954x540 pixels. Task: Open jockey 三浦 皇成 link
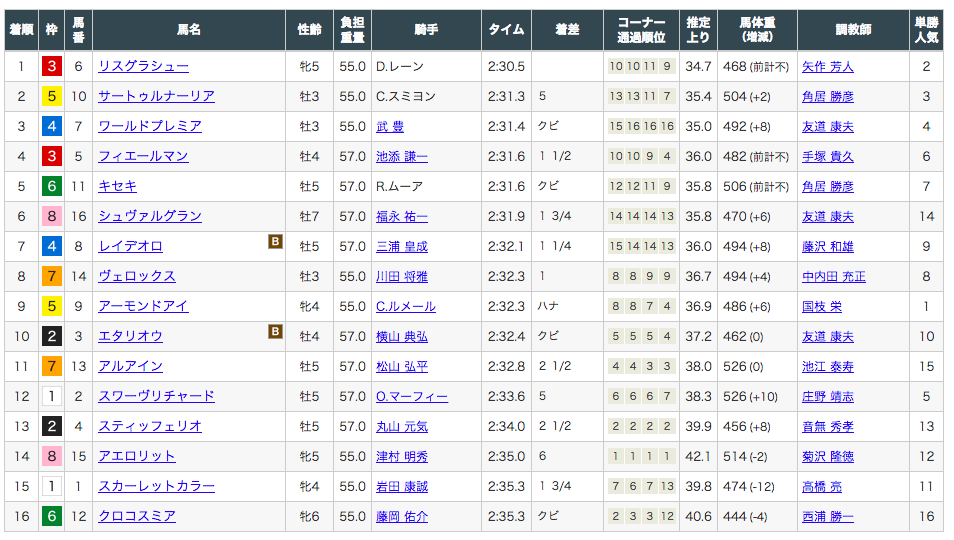(x=402, y=246)
